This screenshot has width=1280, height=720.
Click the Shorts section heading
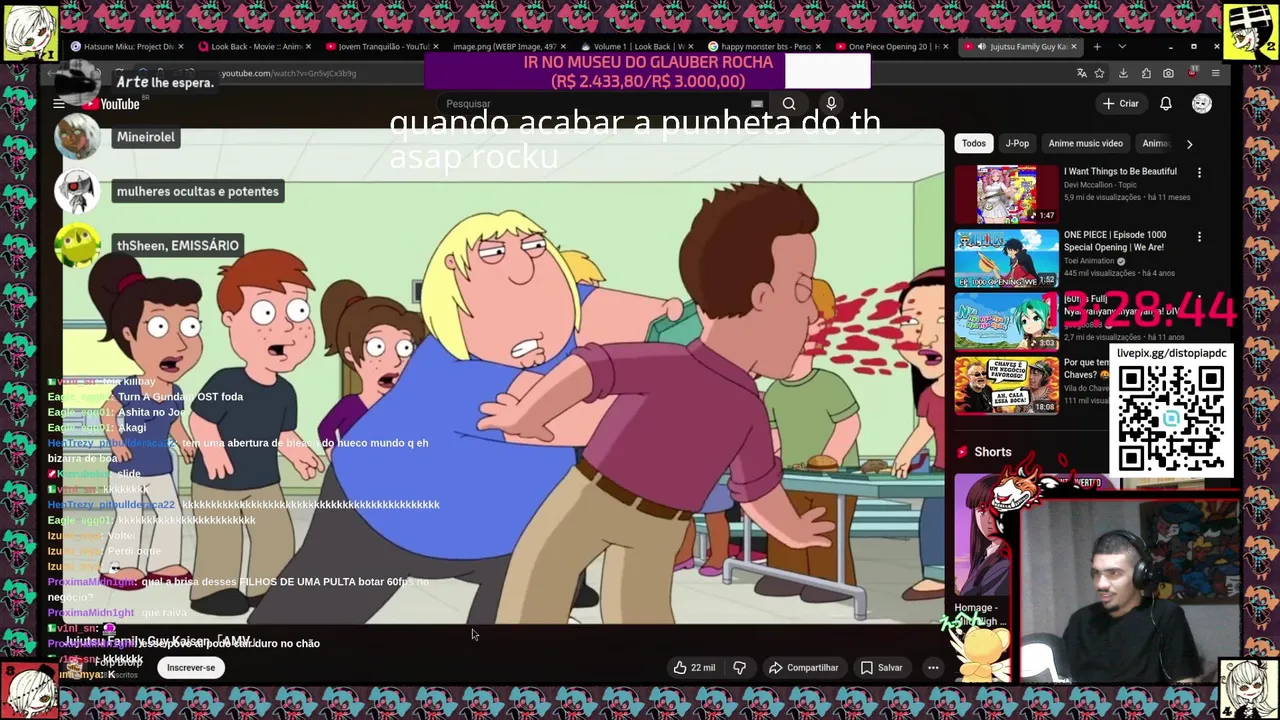(993, 452)
